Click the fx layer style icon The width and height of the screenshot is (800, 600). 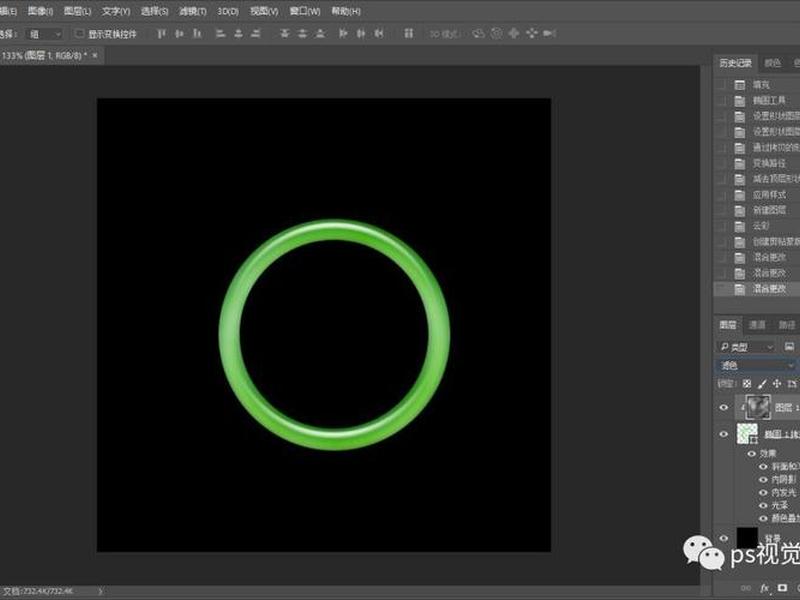point(764,588)
